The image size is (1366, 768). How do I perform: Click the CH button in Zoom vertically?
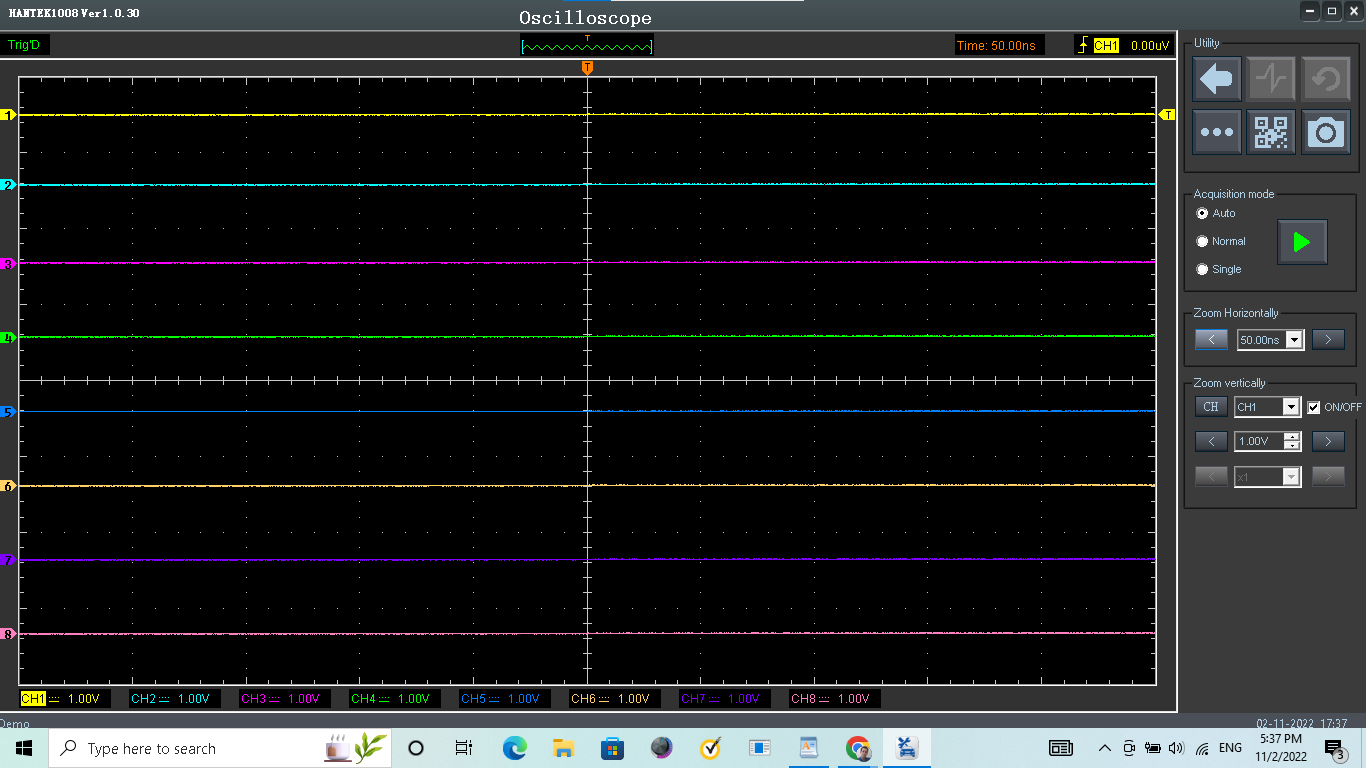pyautogui.click(x=1211, y=407)
